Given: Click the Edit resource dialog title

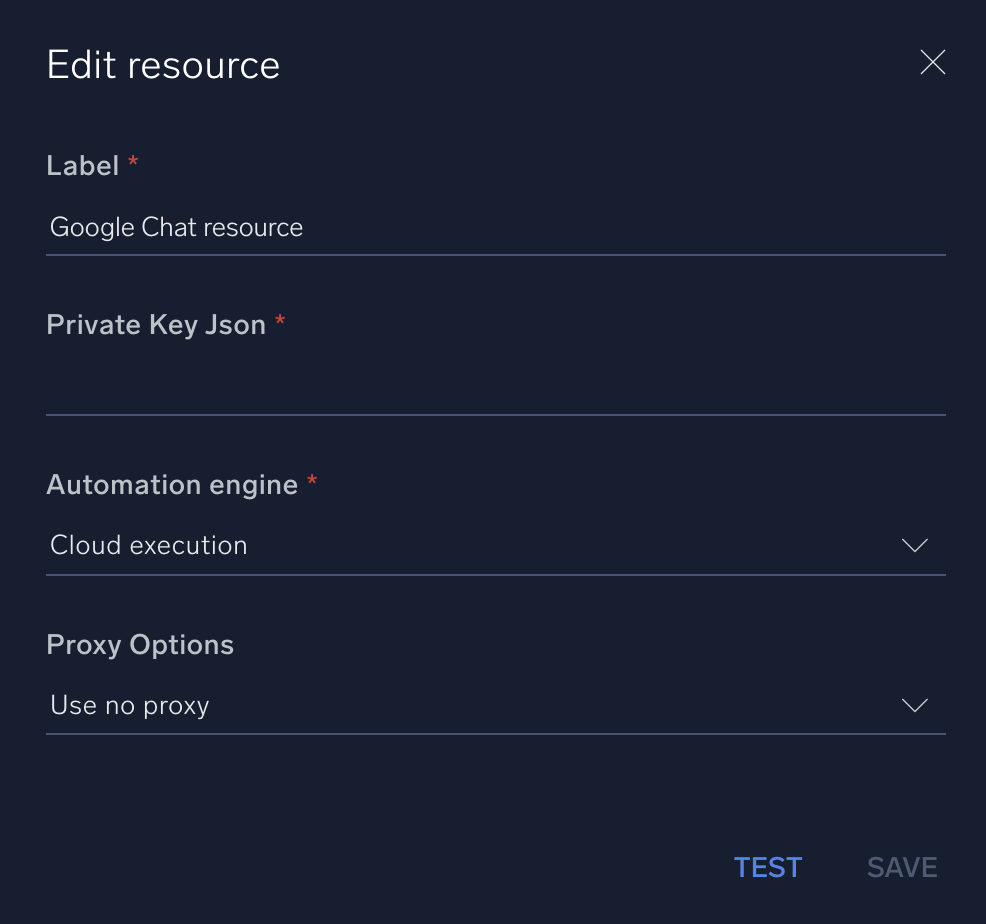Looking at the screenshot, I should click(163, 64).
